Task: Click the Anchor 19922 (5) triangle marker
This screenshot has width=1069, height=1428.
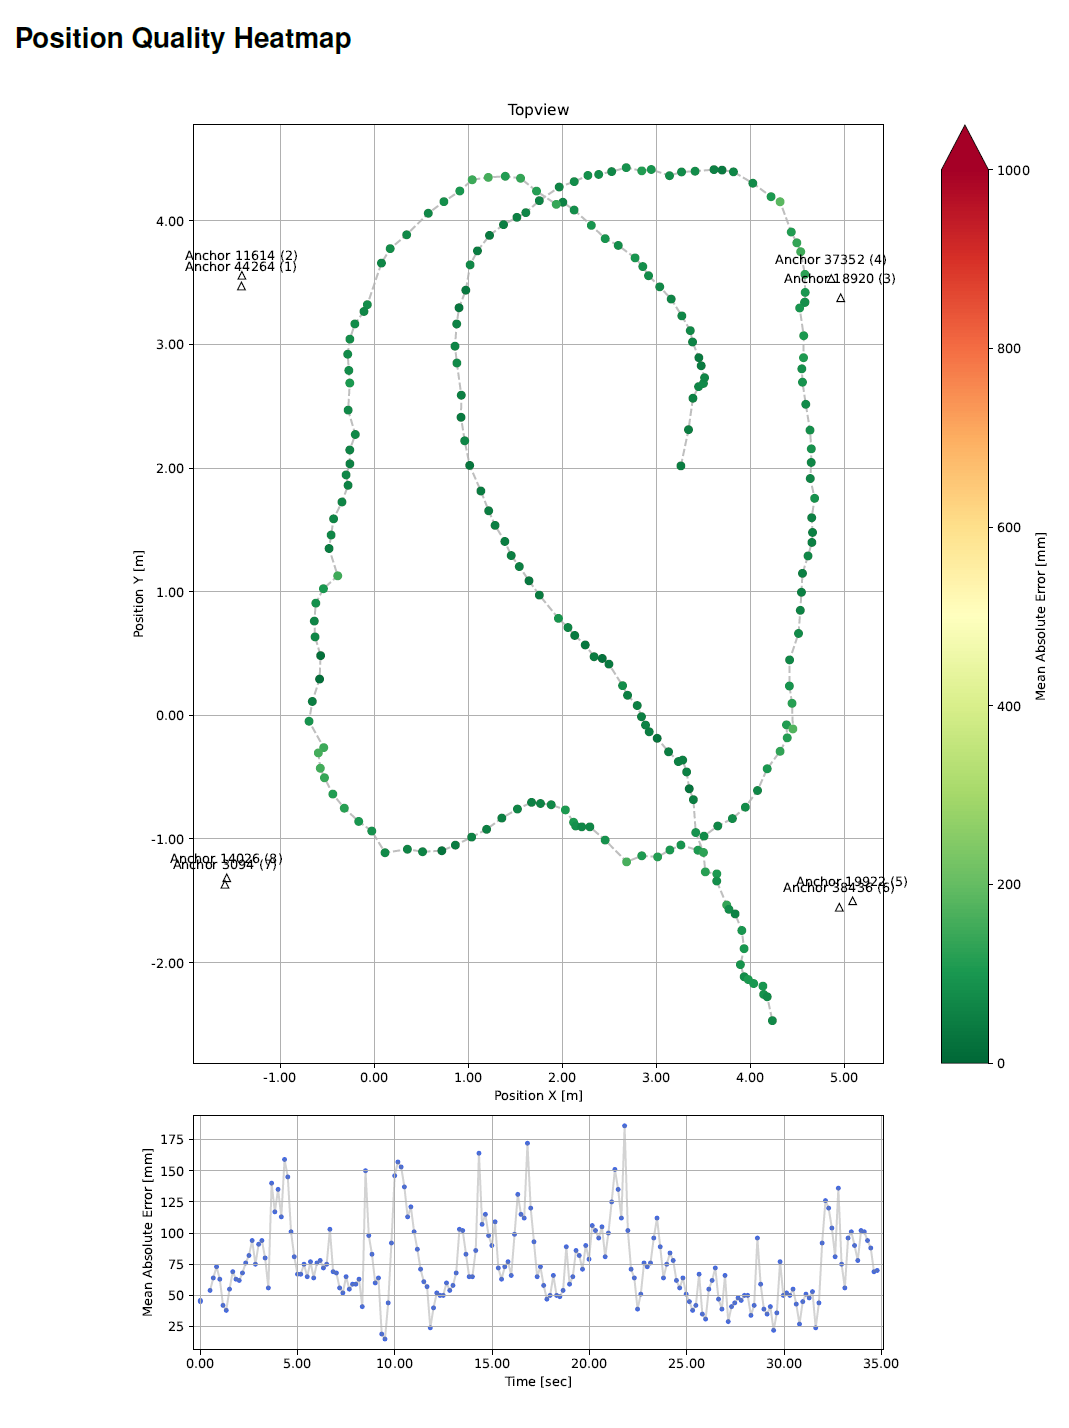Action: point(852,901)
